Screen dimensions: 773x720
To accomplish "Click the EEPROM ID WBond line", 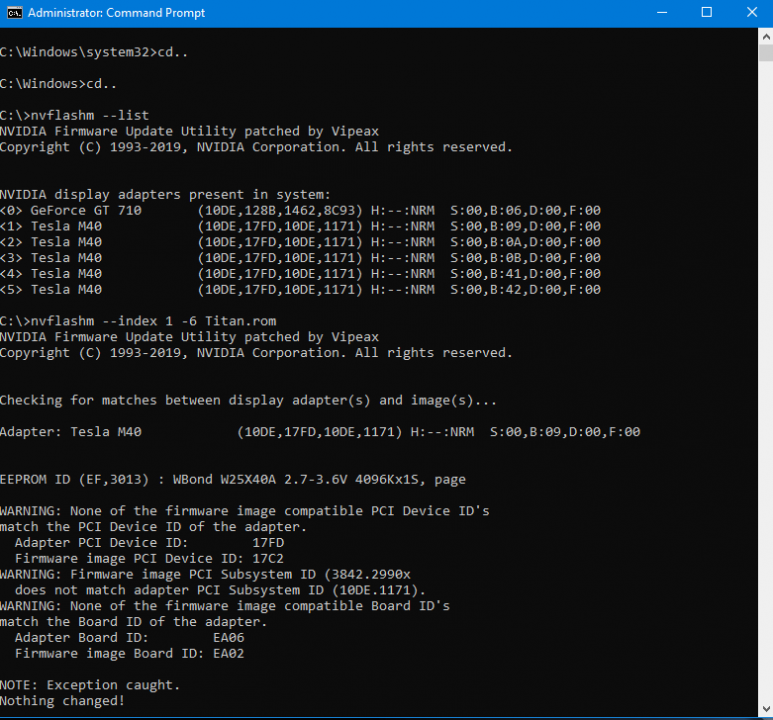I will 232,480.
